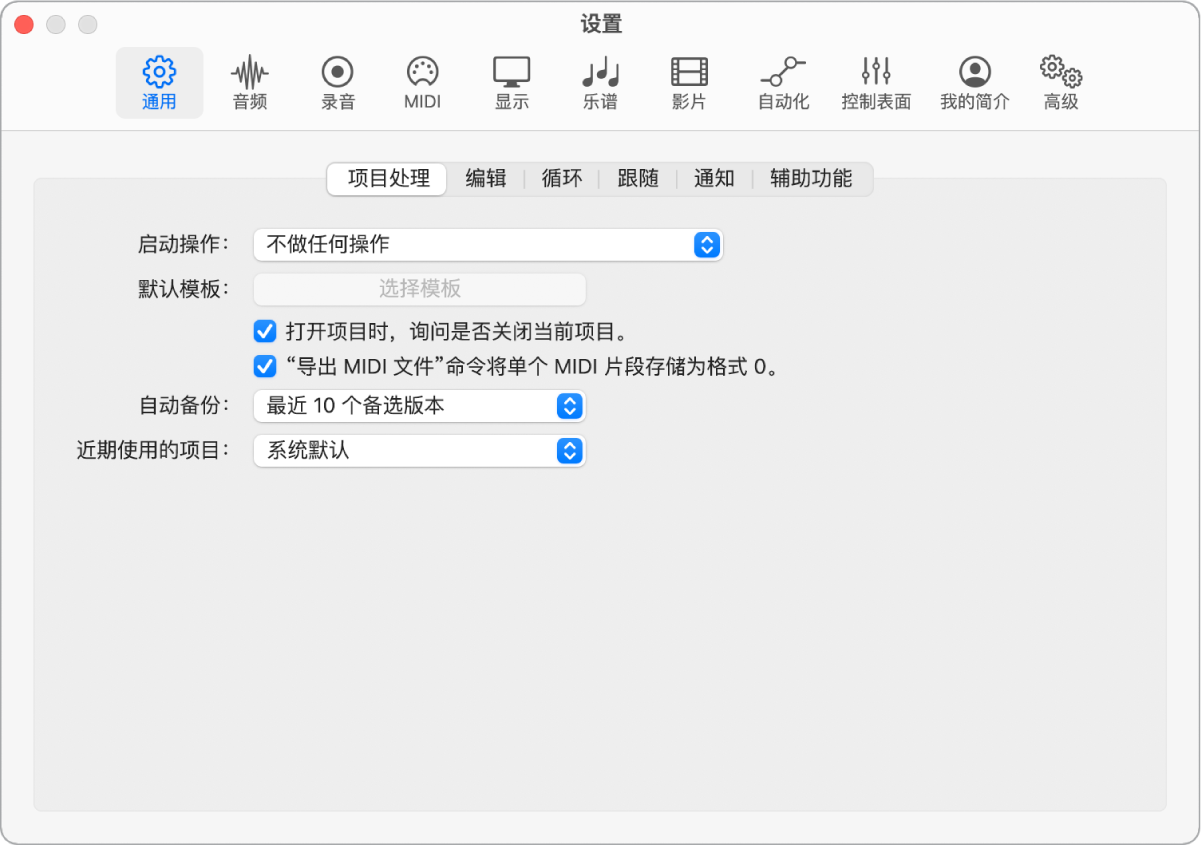Click the 选择模板 button
The height and width of the screenshot is (846, 1202).
pos(419,289)
